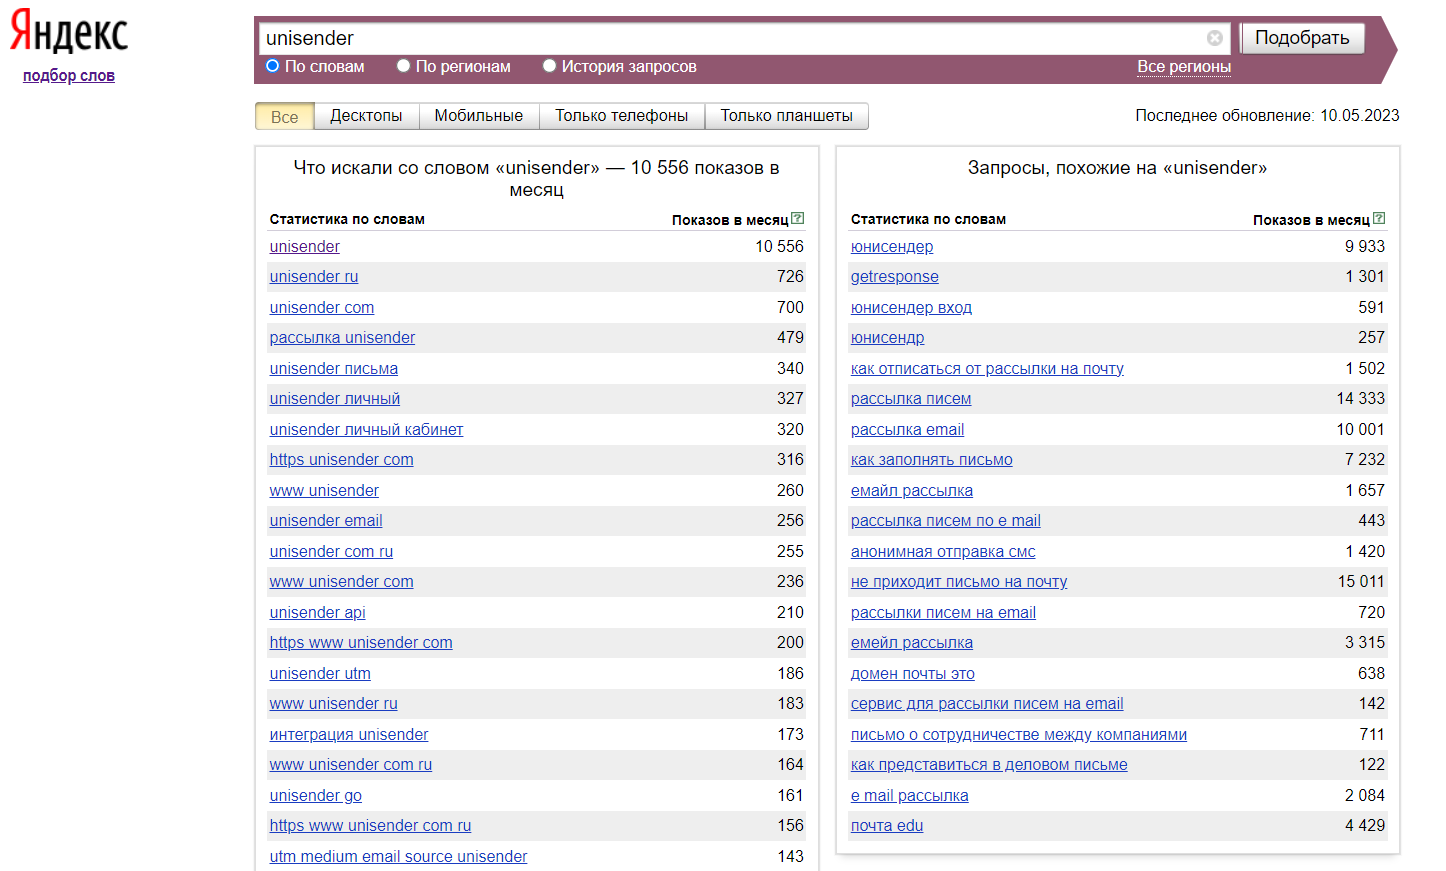Image resolution: width=1446 pixels, height=871 pixels.
Task: Click the Подобрать button
Action: pos(1302,38)
